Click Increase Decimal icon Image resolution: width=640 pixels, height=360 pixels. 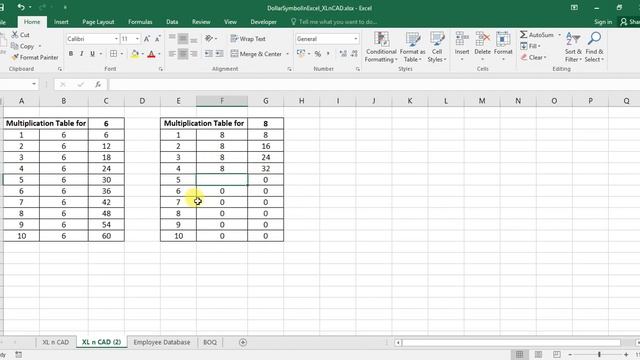343,53
